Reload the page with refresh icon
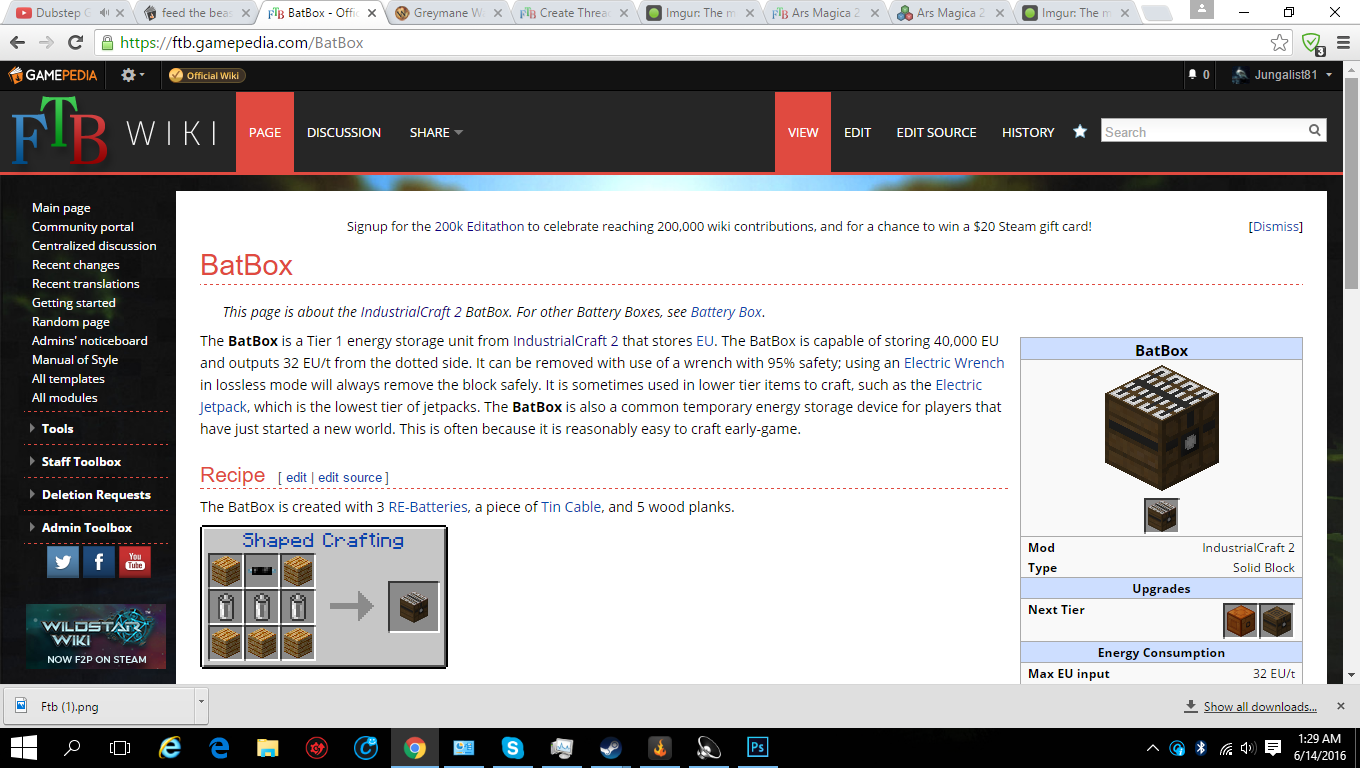The image size is (1360, 768). [75, 43]
